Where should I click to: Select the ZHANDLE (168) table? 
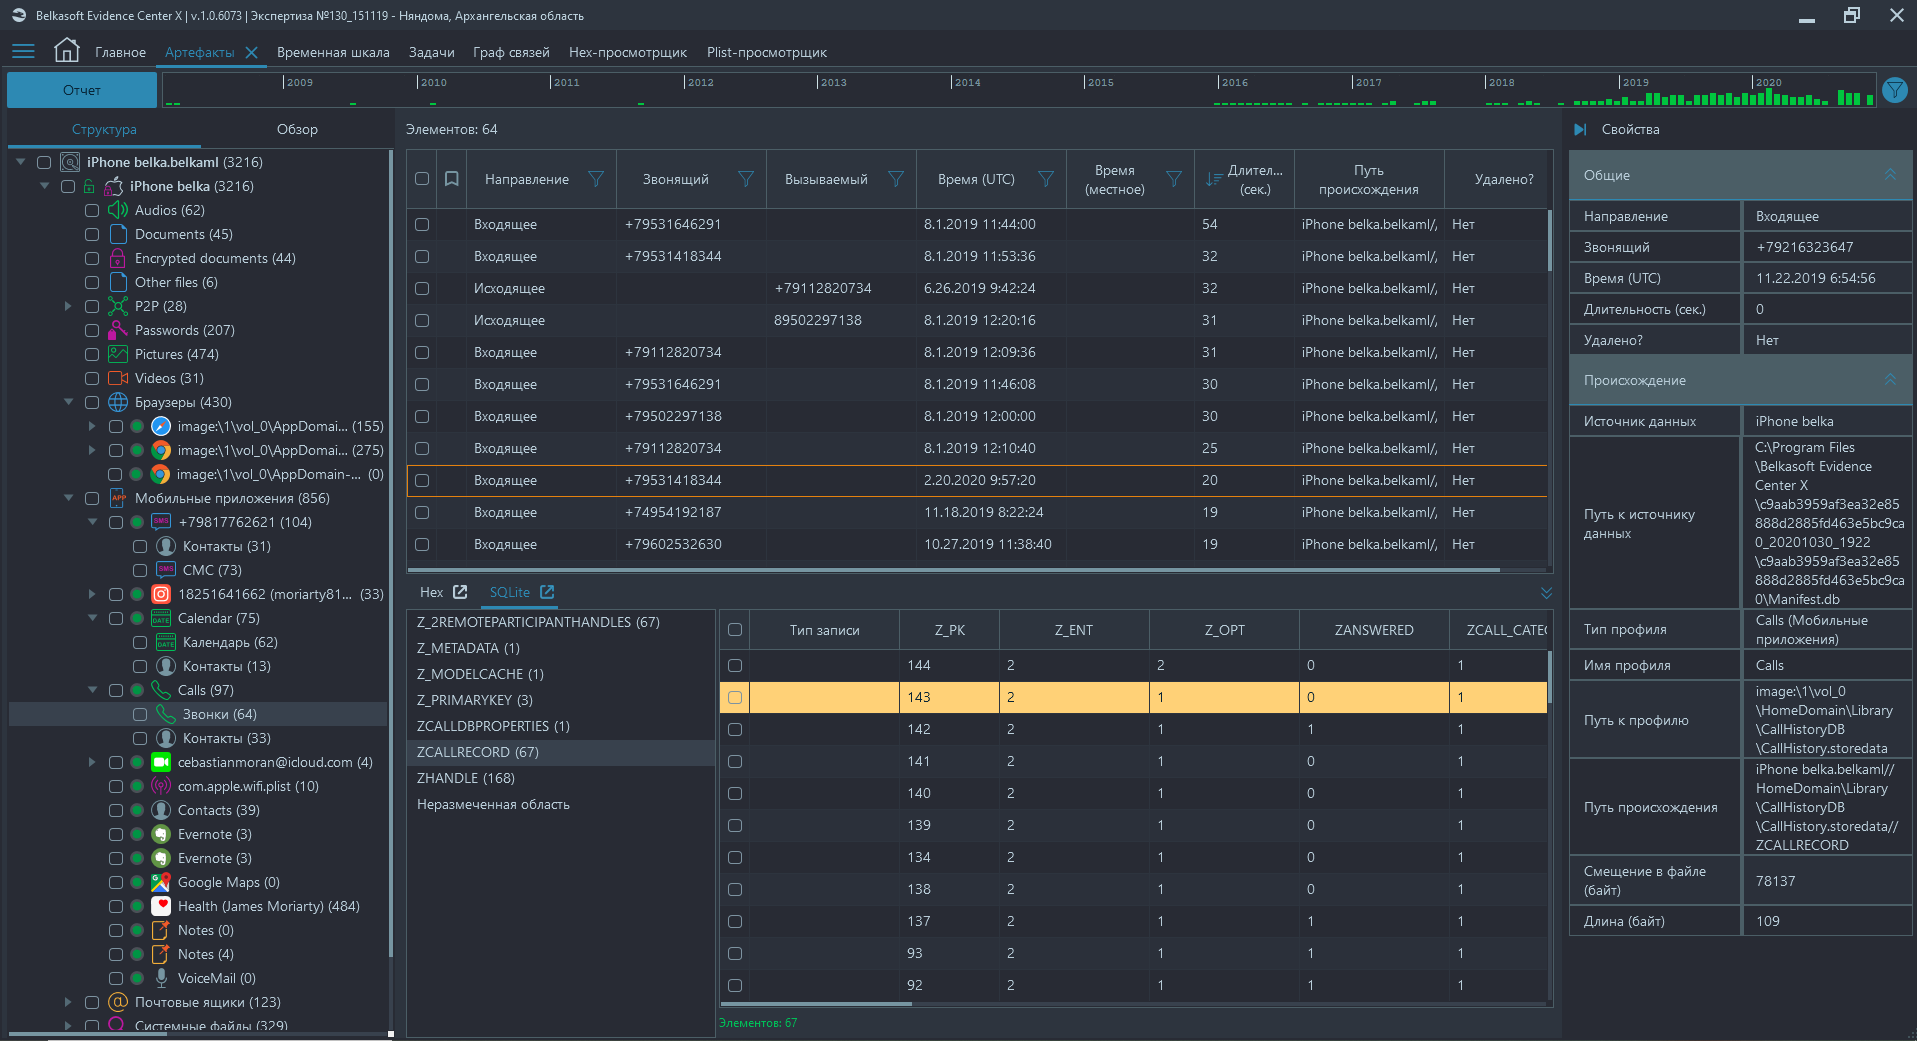tap(561, 778)
